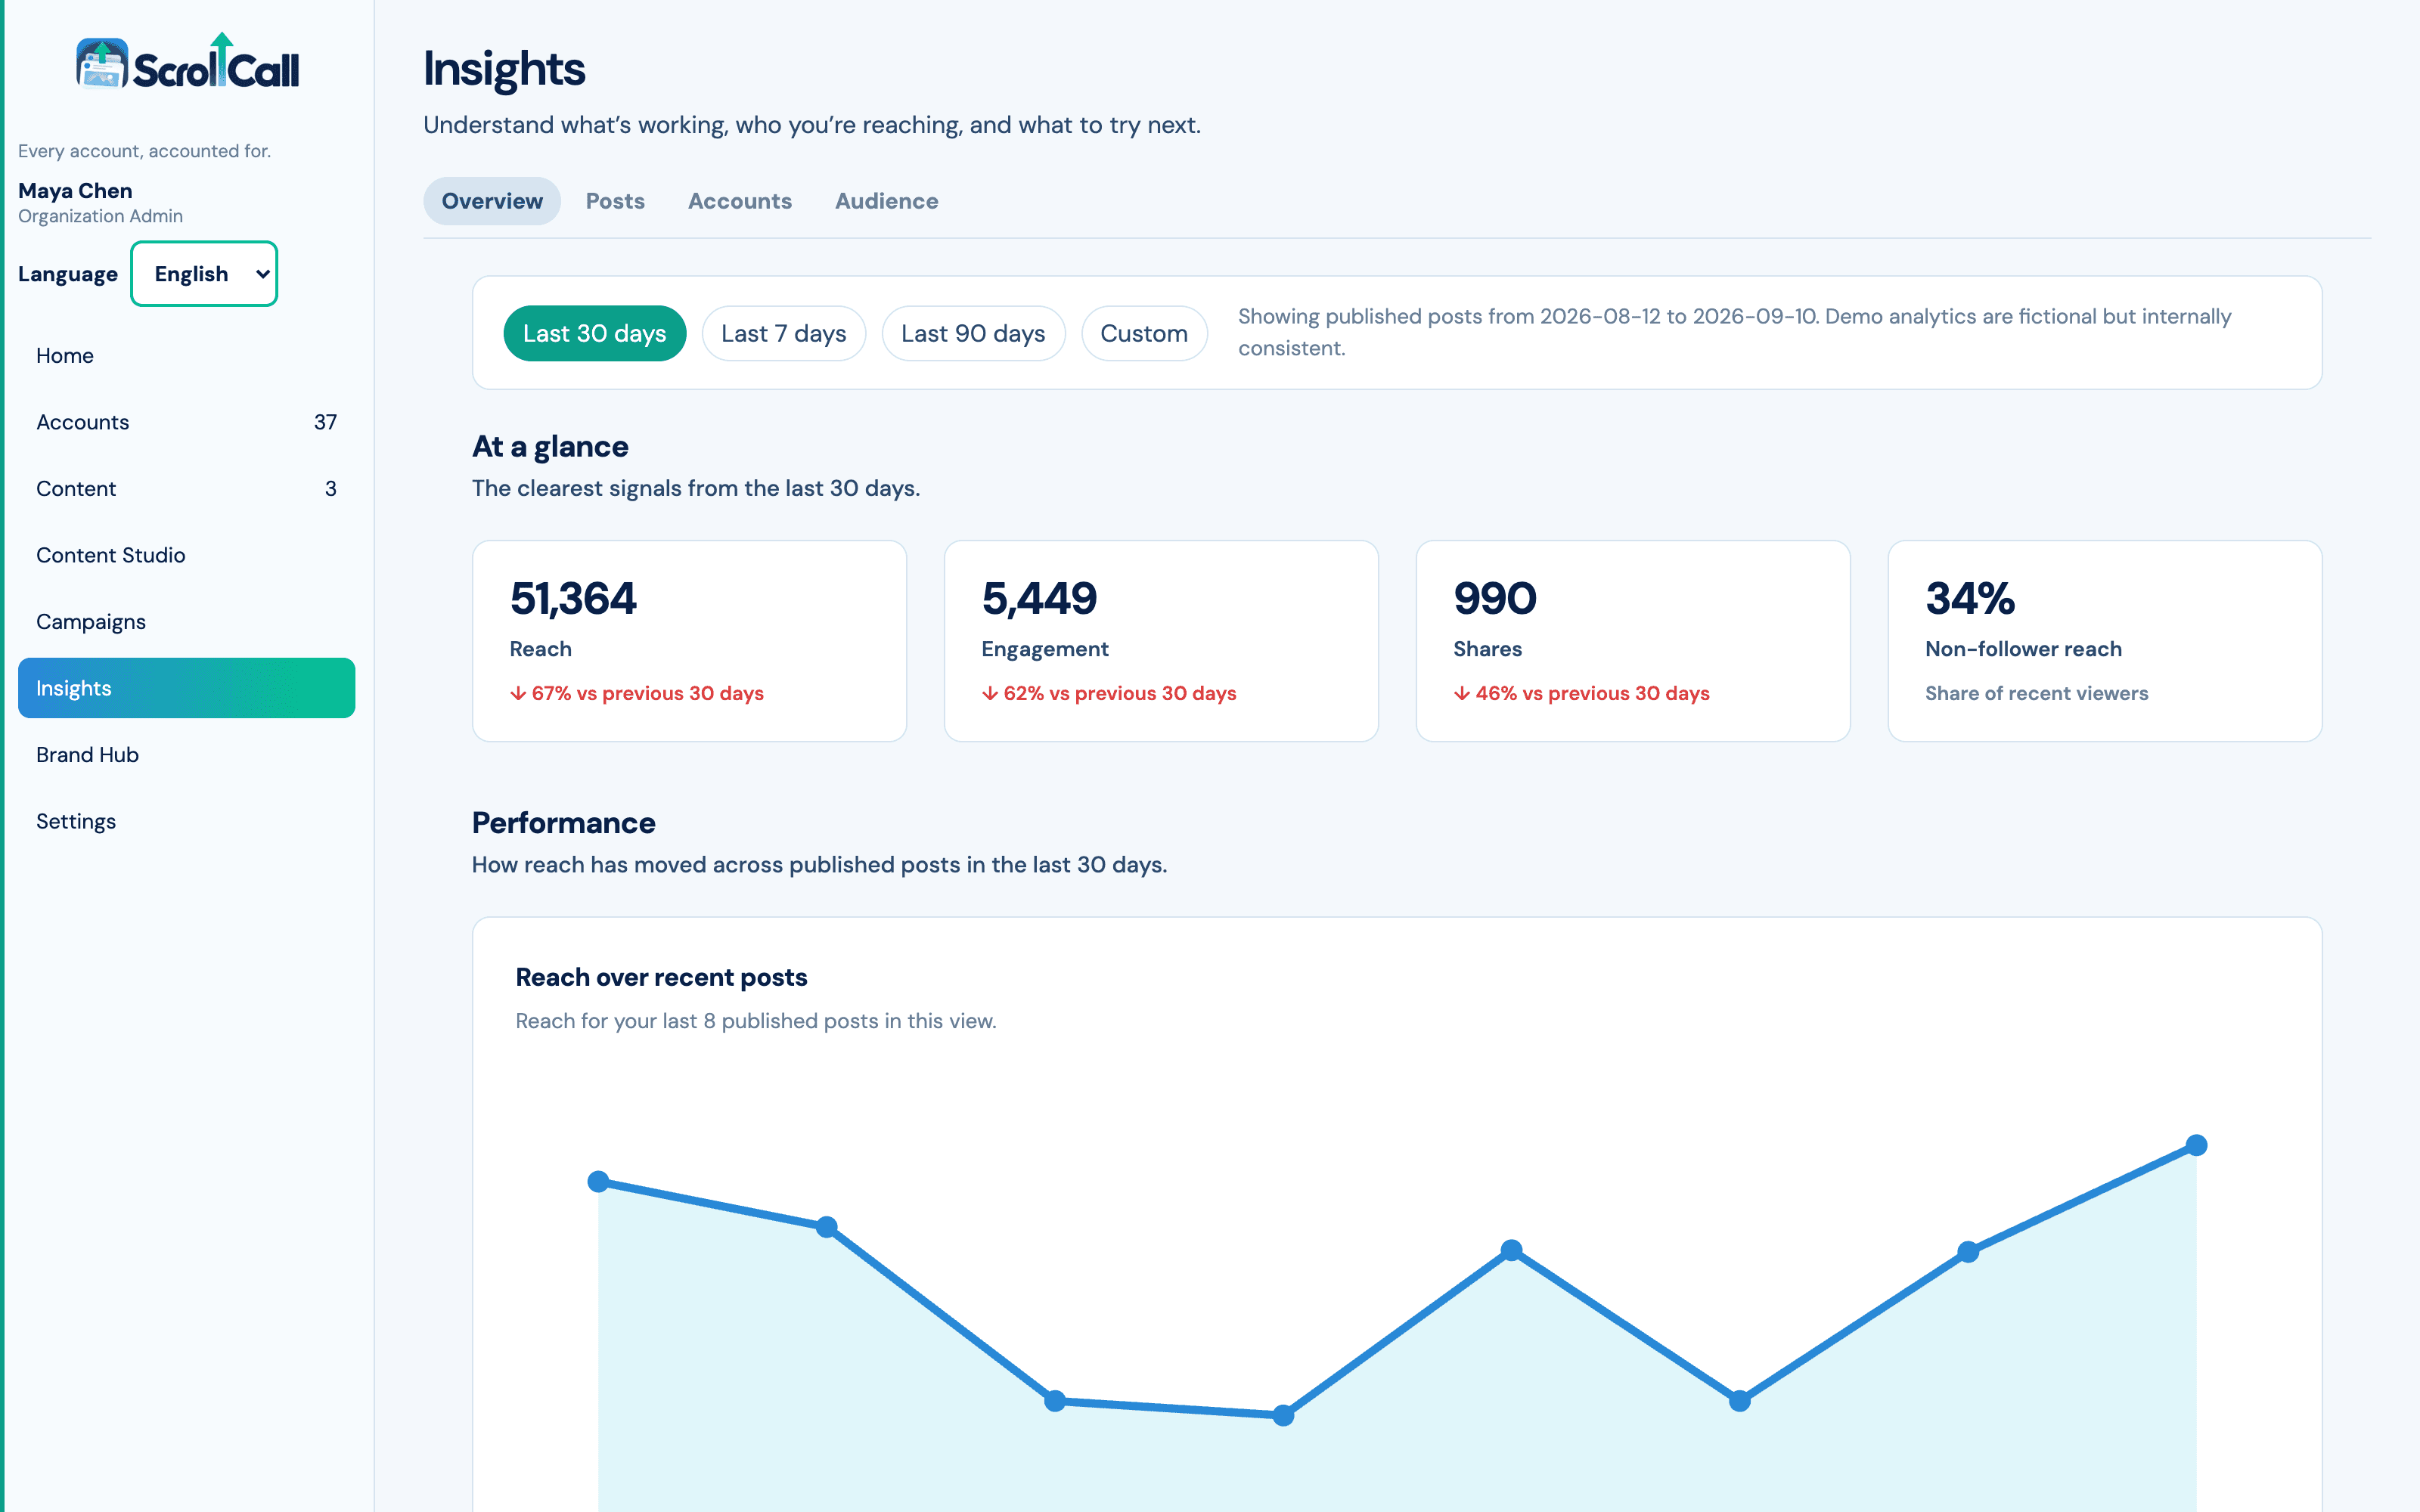Choose the Last 90 days range
Image resolution: width=2420 pixels, height=1512 pixels.
tap(973, 333)
